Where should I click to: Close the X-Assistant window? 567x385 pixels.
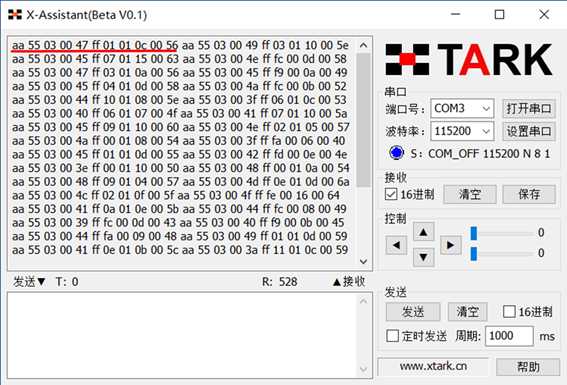tap(544, 14)
